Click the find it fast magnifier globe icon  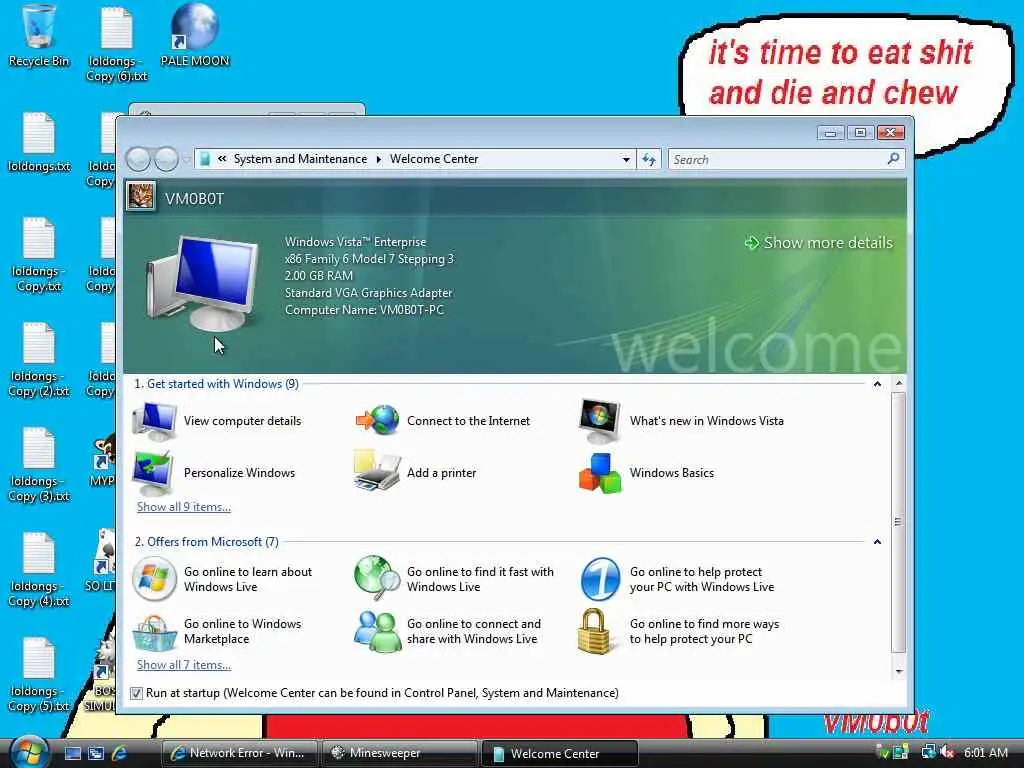click(377, 578)
